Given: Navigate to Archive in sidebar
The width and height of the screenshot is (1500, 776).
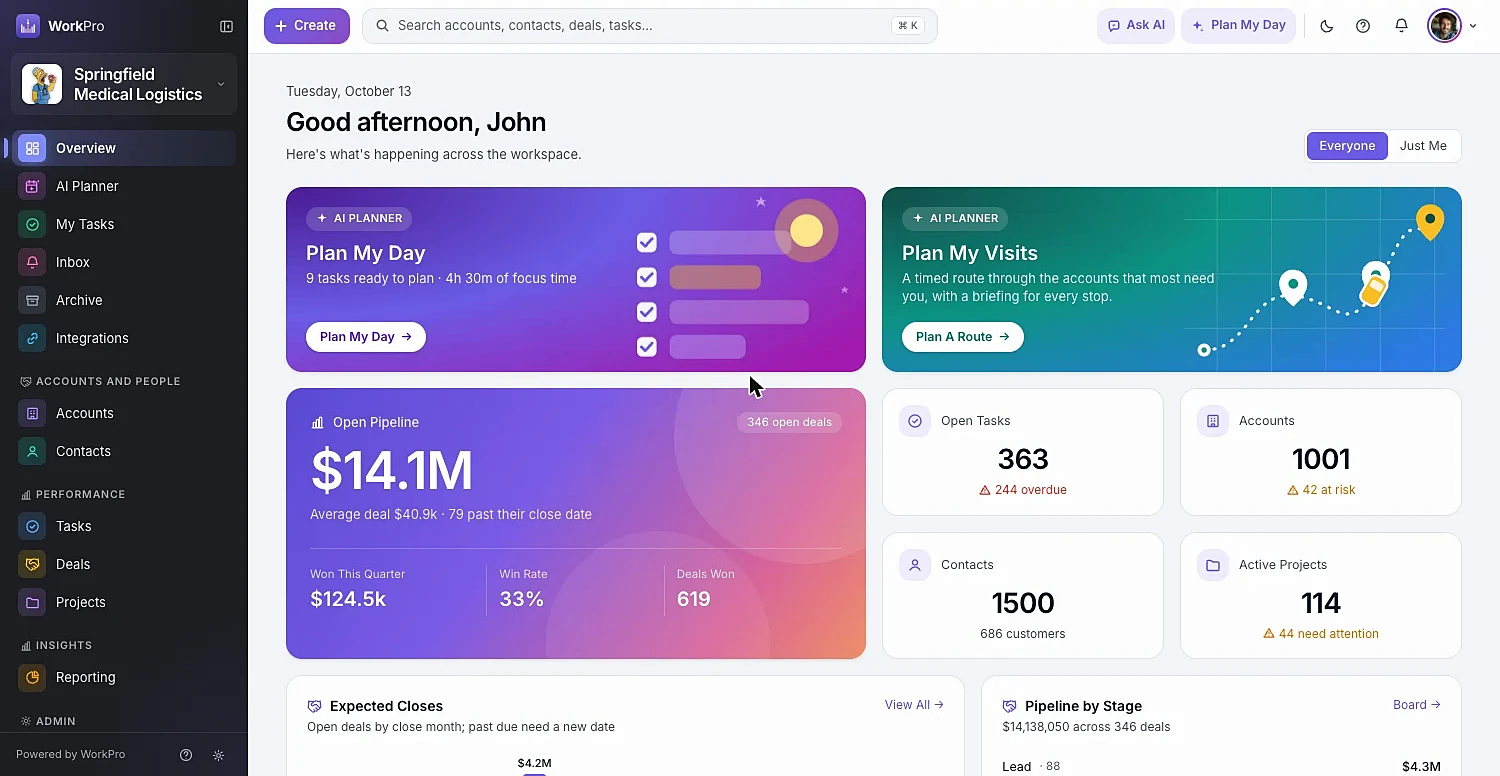Looking at the screenshot, I should [x=124, y=300].
